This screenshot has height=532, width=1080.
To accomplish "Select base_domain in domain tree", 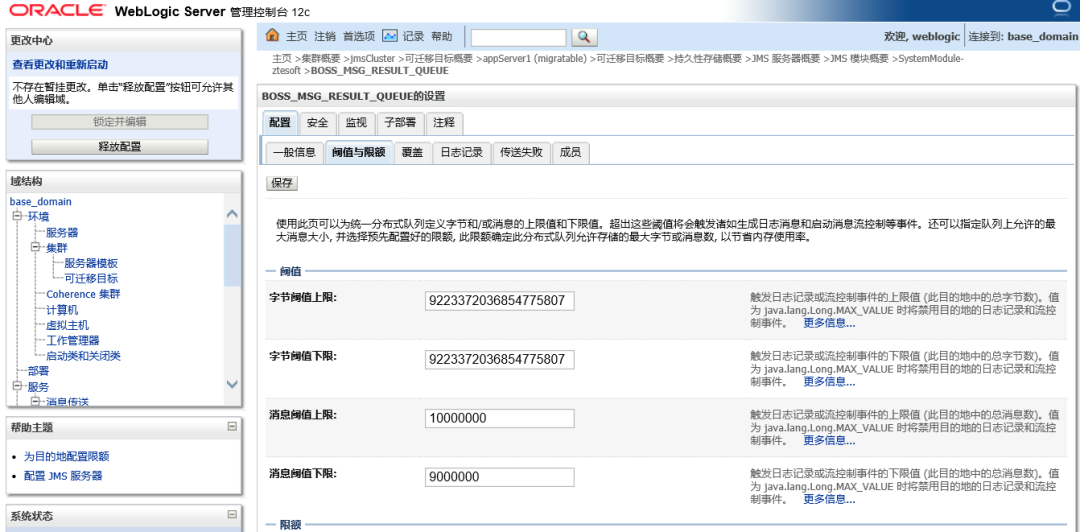I will click(x=41, y=202).
